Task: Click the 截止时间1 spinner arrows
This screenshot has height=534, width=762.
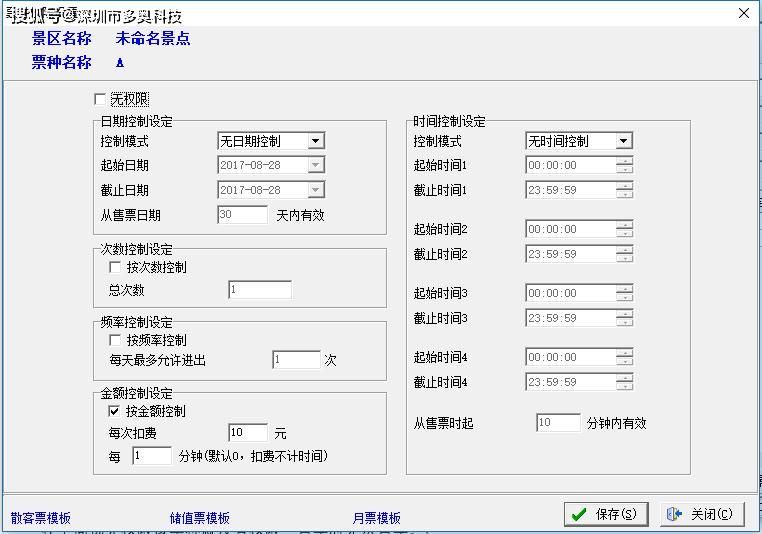Action: point(624,190)
